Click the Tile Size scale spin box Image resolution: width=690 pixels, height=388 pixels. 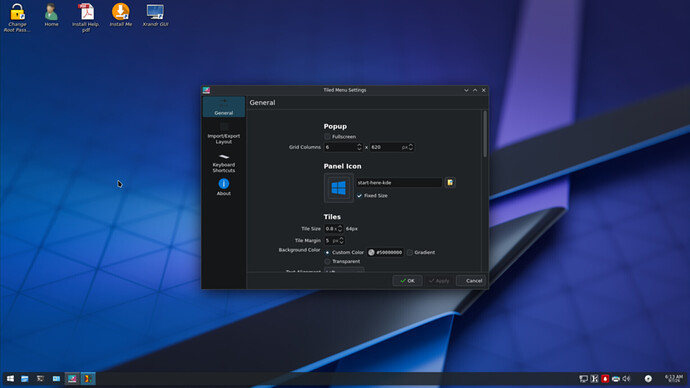[334, 229]
